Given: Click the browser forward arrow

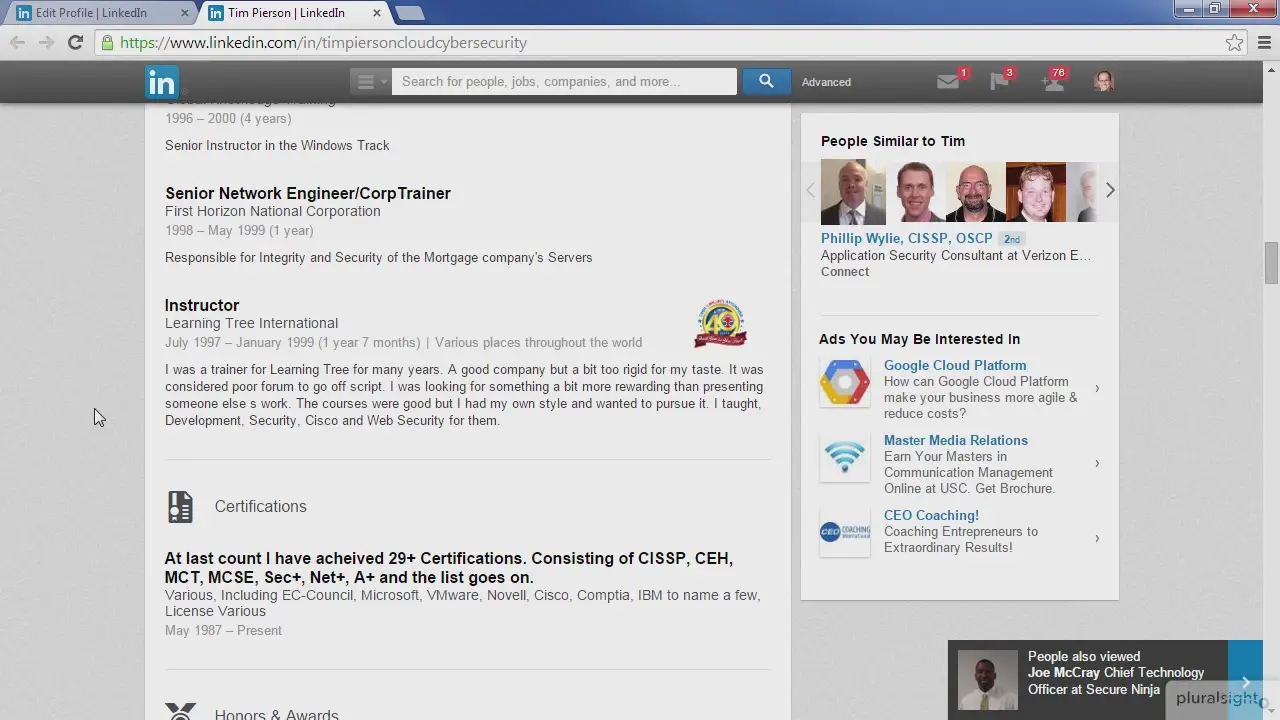Looking at the screenshot, I should [46, 42].
